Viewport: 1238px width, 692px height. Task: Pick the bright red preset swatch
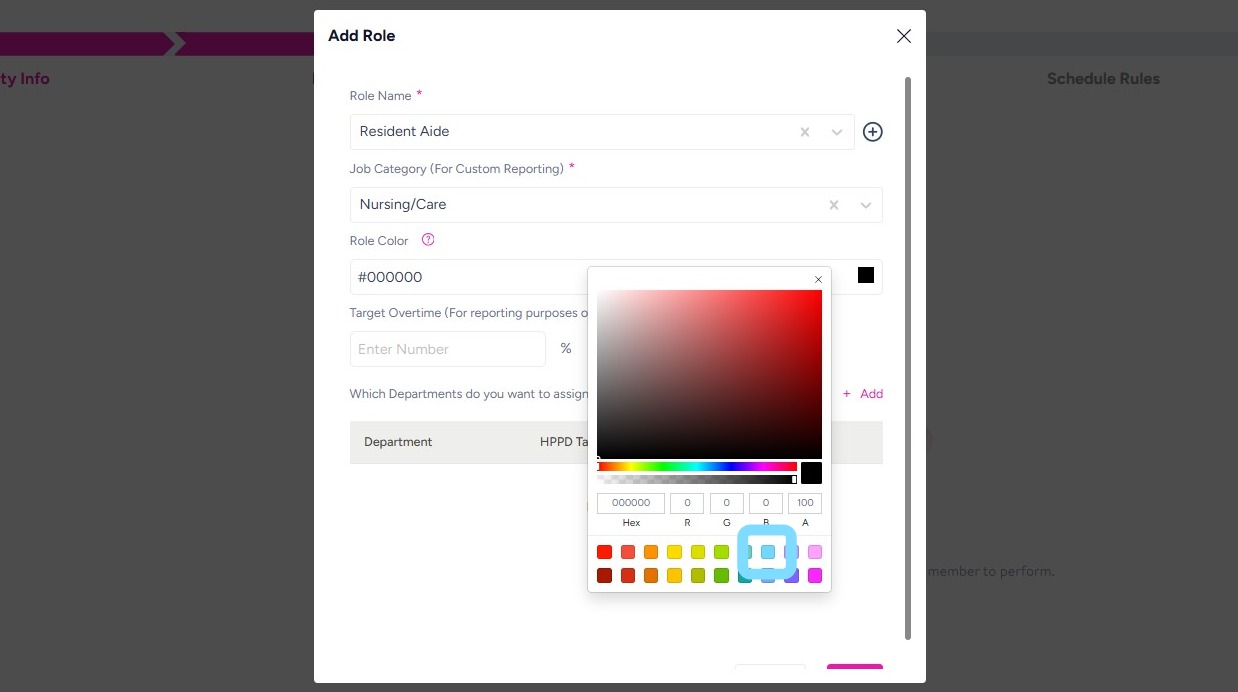click(x=604, y=552)
